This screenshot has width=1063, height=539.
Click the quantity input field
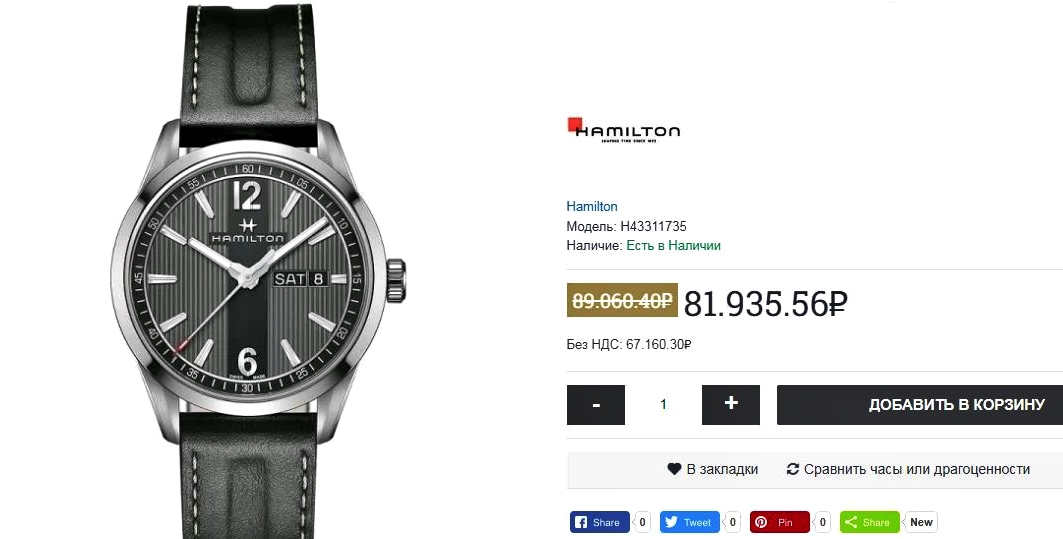(x=664, y=405)
